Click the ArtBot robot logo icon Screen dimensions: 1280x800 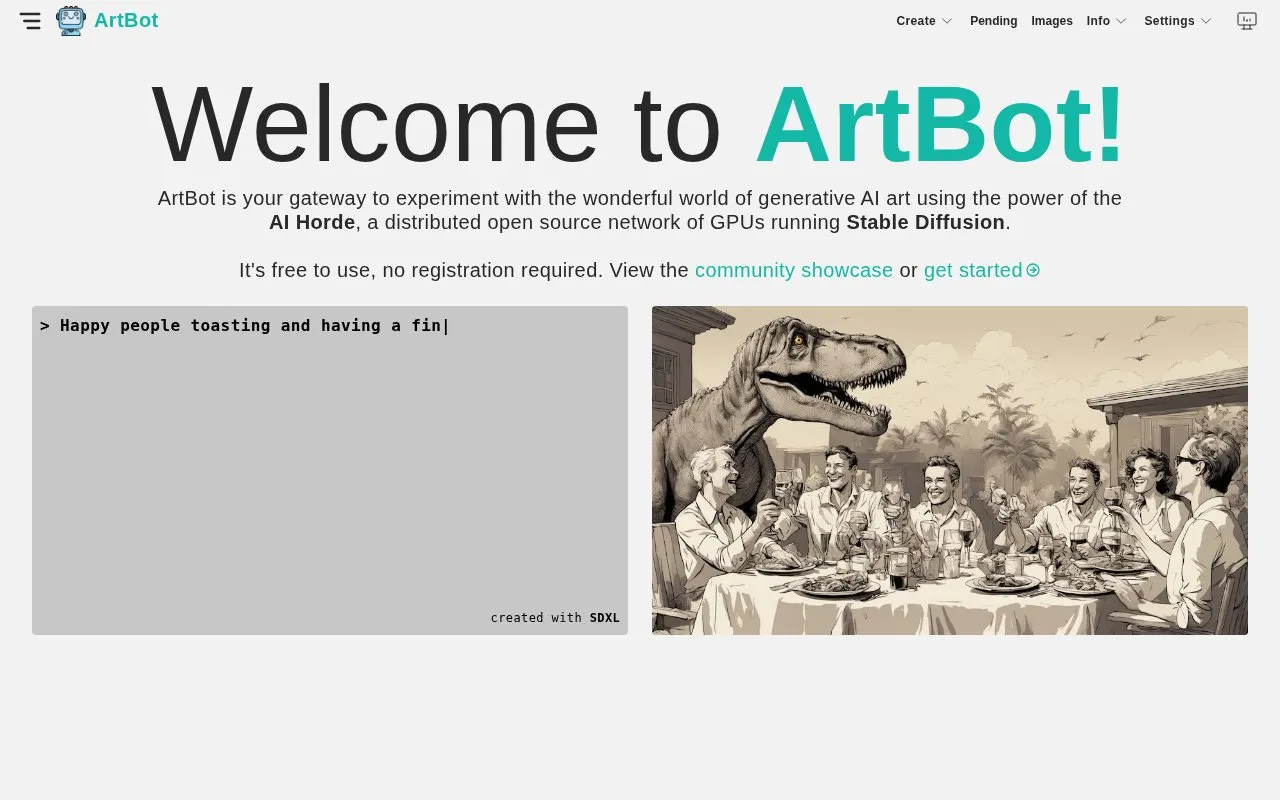point(71,21)
